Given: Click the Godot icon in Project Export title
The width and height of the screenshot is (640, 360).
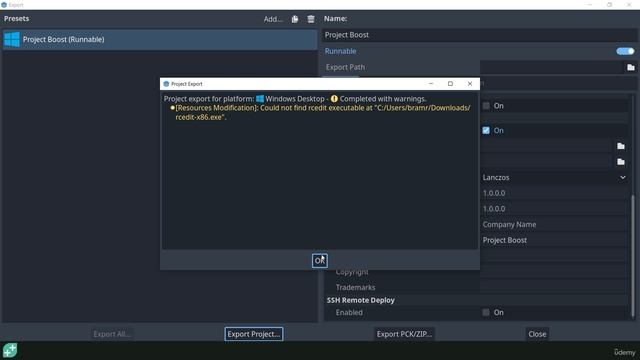Looking at the screenshot, I should [x=166, y=84].
